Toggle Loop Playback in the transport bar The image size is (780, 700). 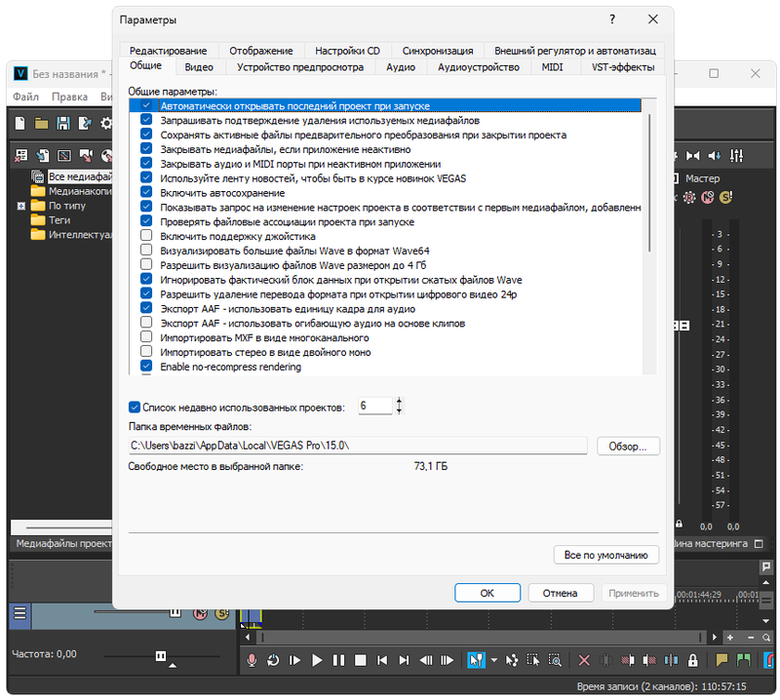[273, 660]
